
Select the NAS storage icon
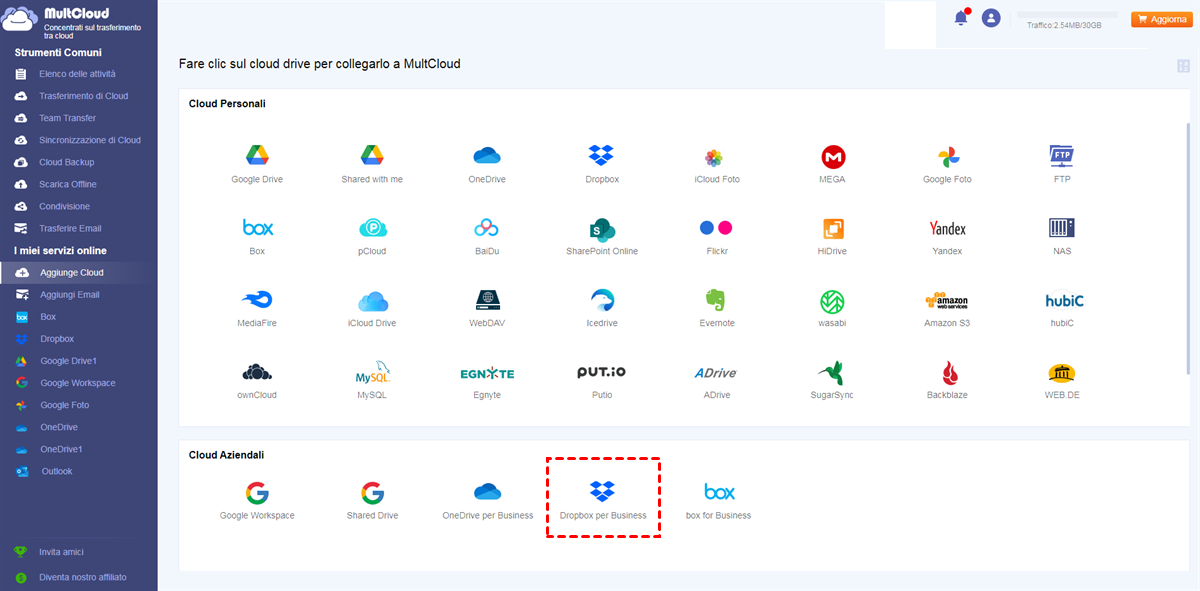pos(1062,228)
